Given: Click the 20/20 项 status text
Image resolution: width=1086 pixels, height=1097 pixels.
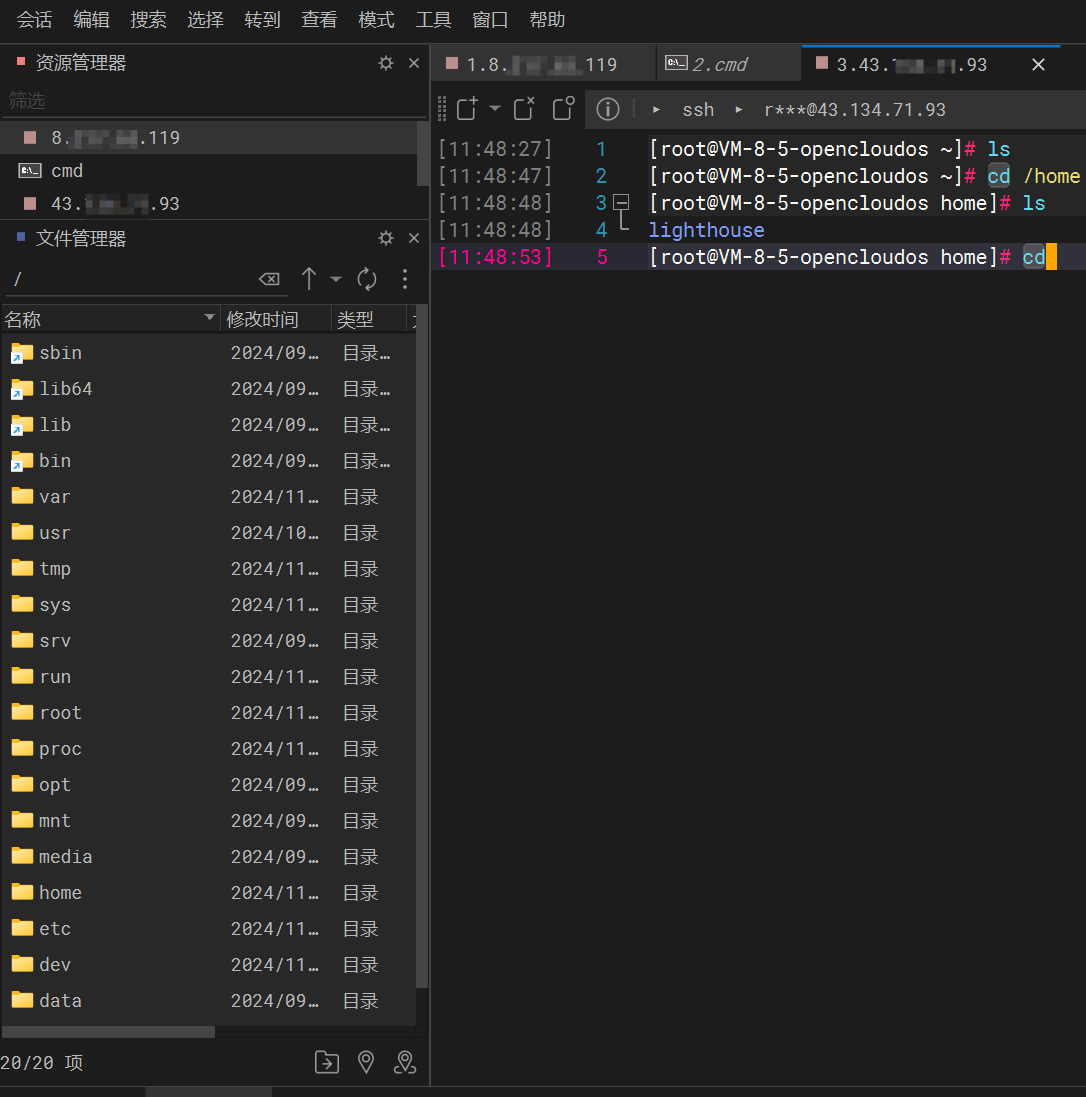Looking at the screenshot, I should (41, 1063).
